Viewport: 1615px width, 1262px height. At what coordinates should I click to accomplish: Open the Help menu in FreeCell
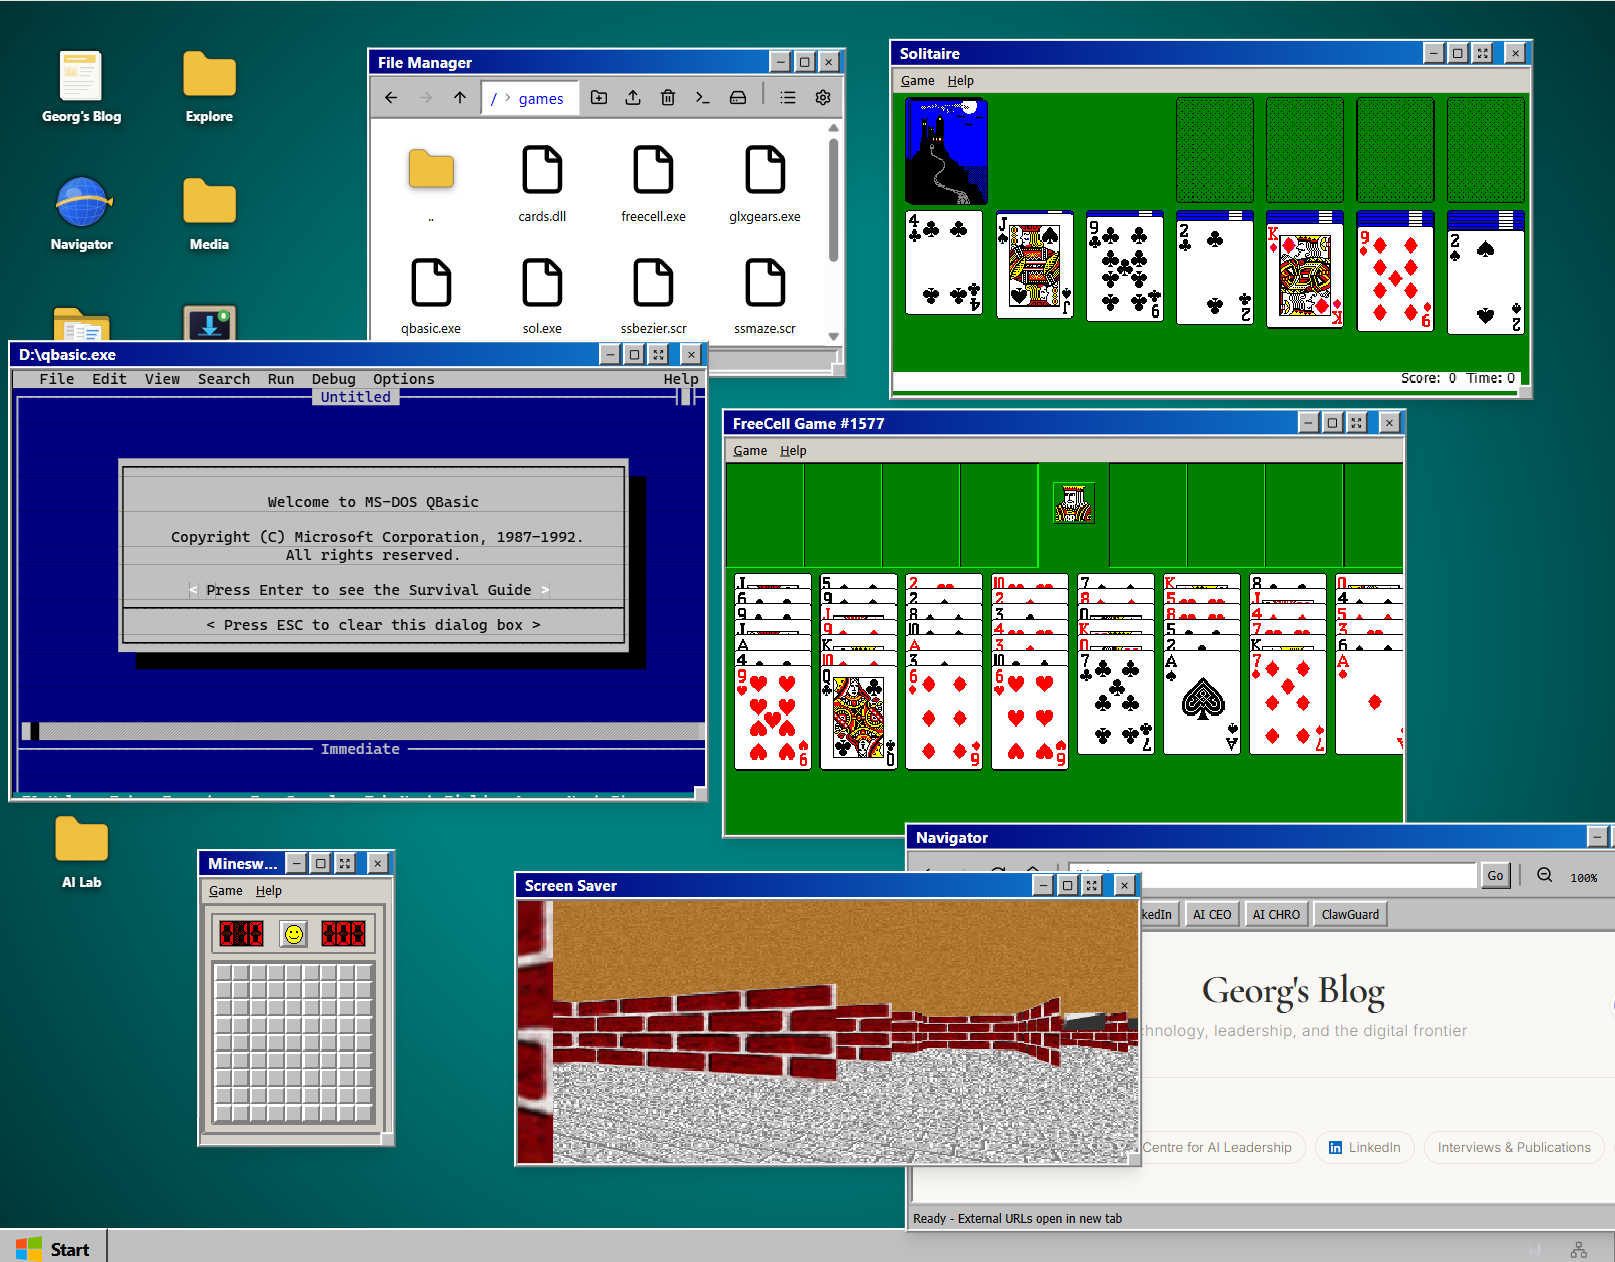[x=793, y=451]
